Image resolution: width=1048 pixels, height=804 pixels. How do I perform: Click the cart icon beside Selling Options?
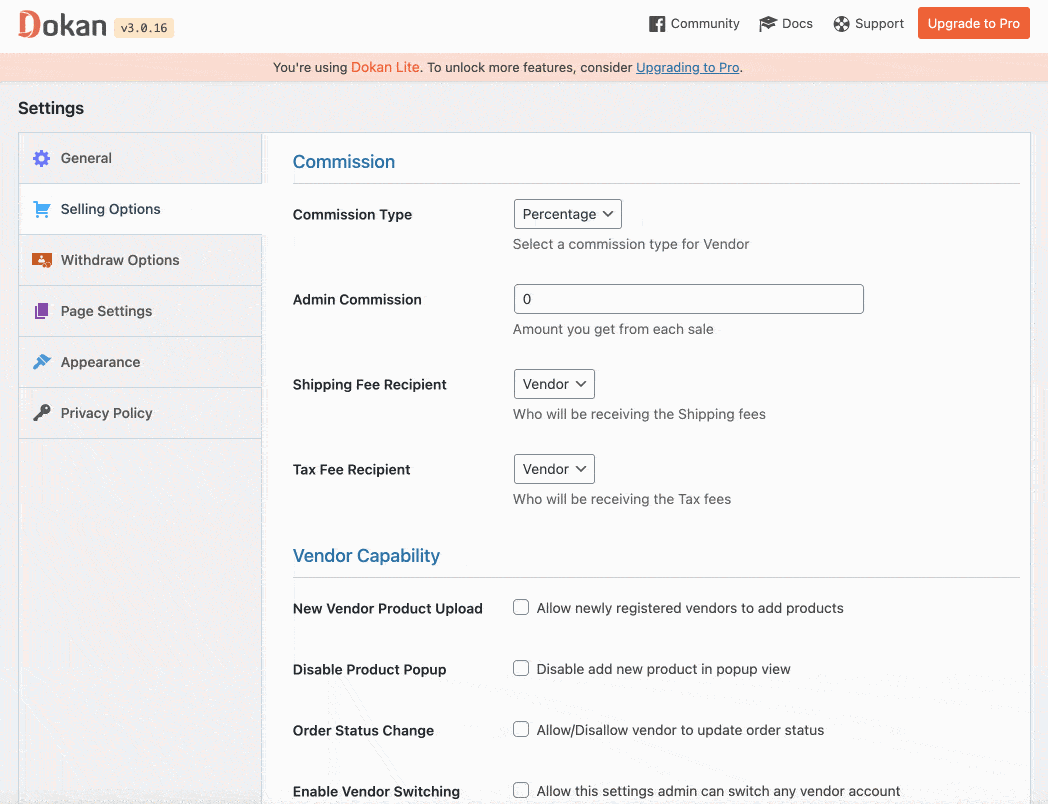(41, 209)
